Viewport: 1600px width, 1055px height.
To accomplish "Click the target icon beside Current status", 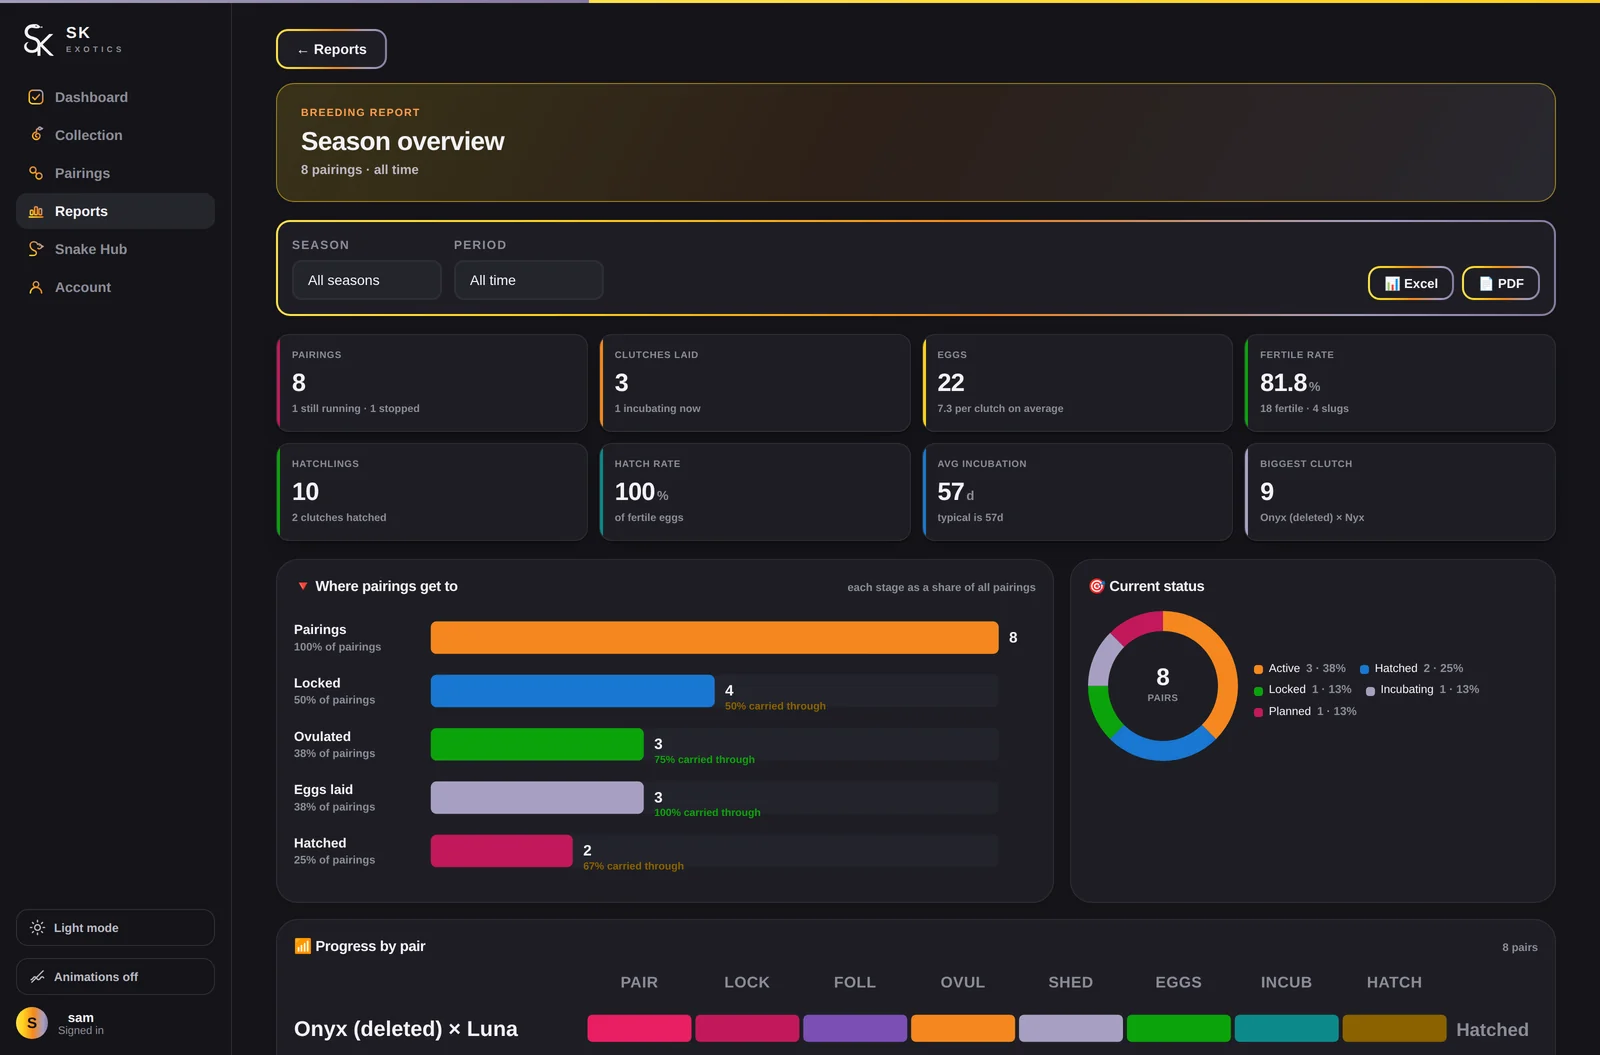I will (1097, 586).
